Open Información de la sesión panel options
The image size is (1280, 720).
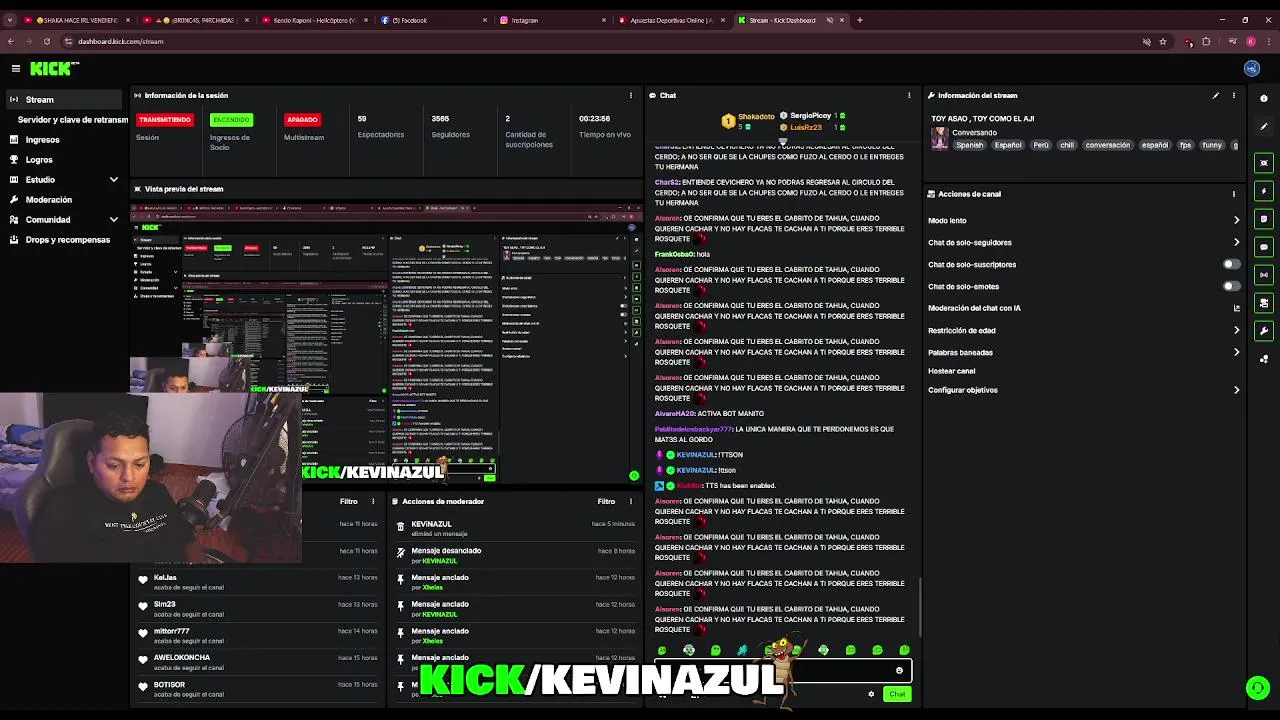pyautogui.click(x=630, y=95)
